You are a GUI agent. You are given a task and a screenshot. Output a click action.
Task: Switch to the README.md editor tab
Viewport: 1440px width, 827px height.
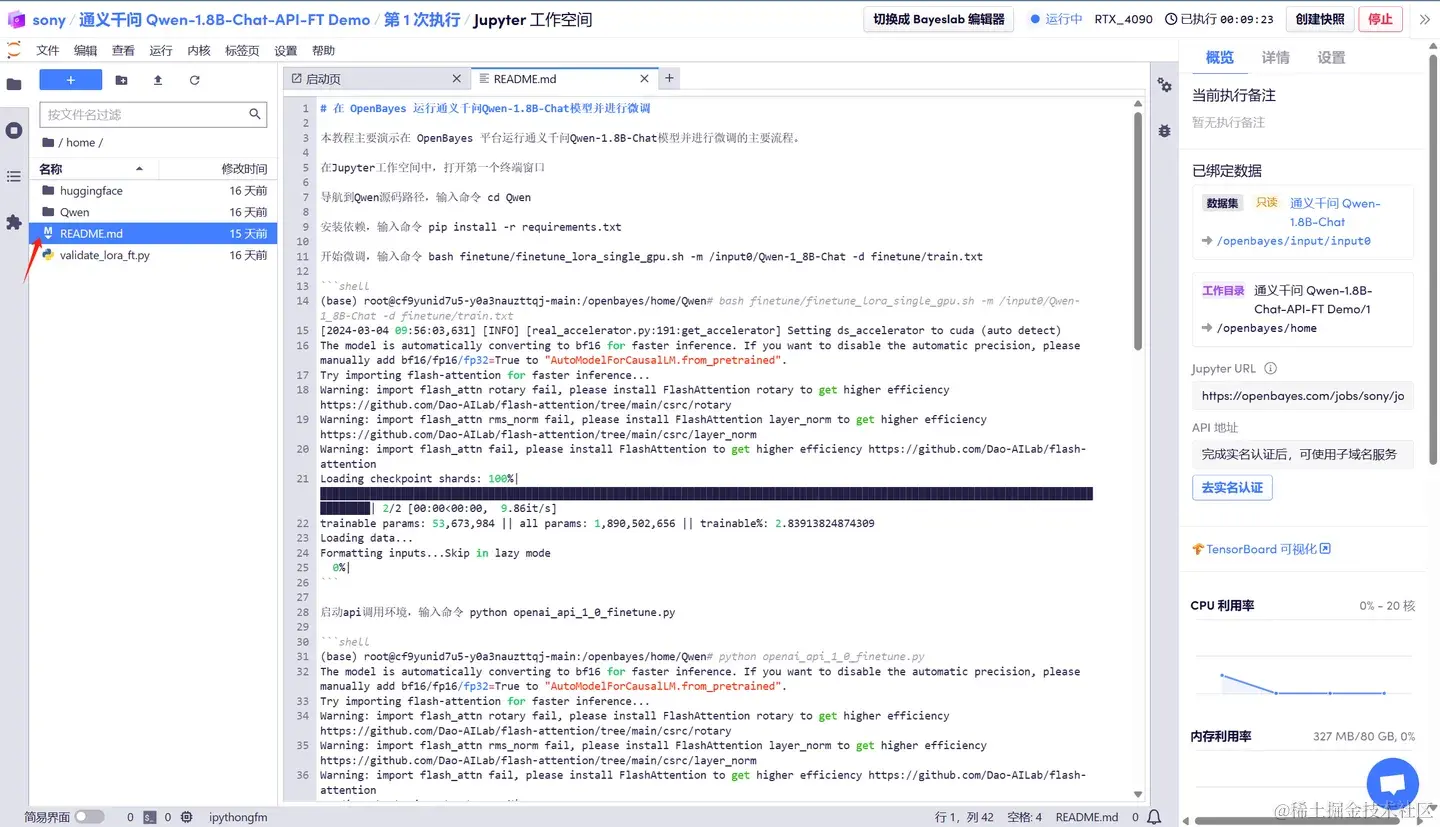[564, 78]
